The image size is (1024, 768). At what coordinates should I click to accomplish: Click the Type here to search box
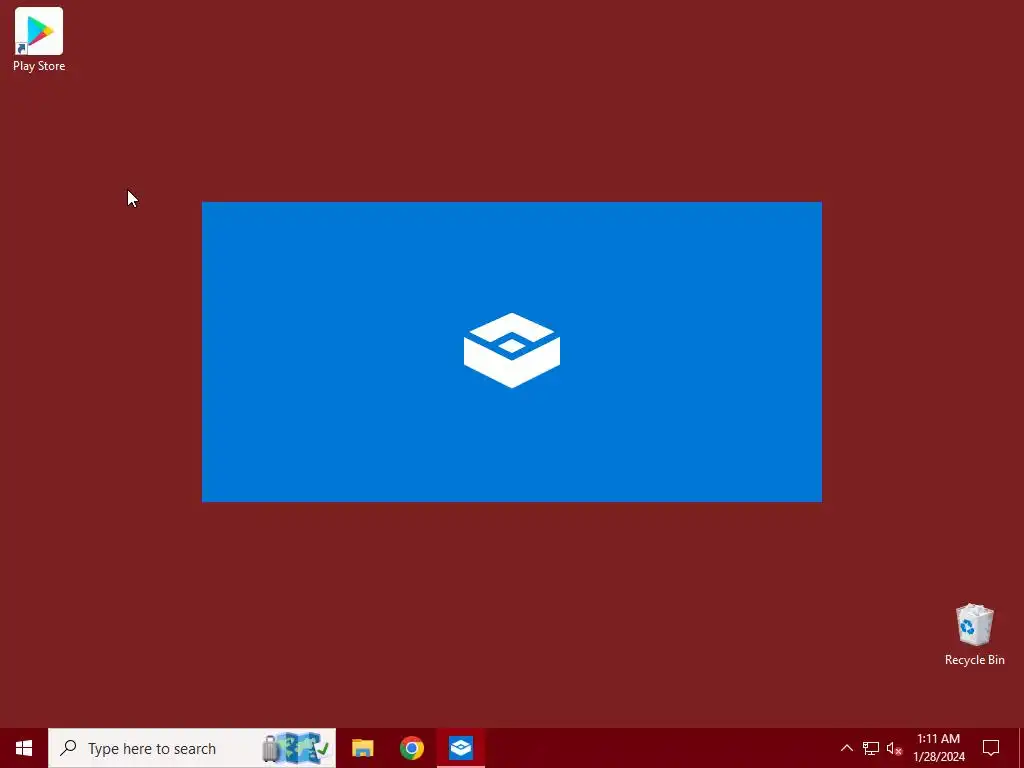tap(192, 748)
